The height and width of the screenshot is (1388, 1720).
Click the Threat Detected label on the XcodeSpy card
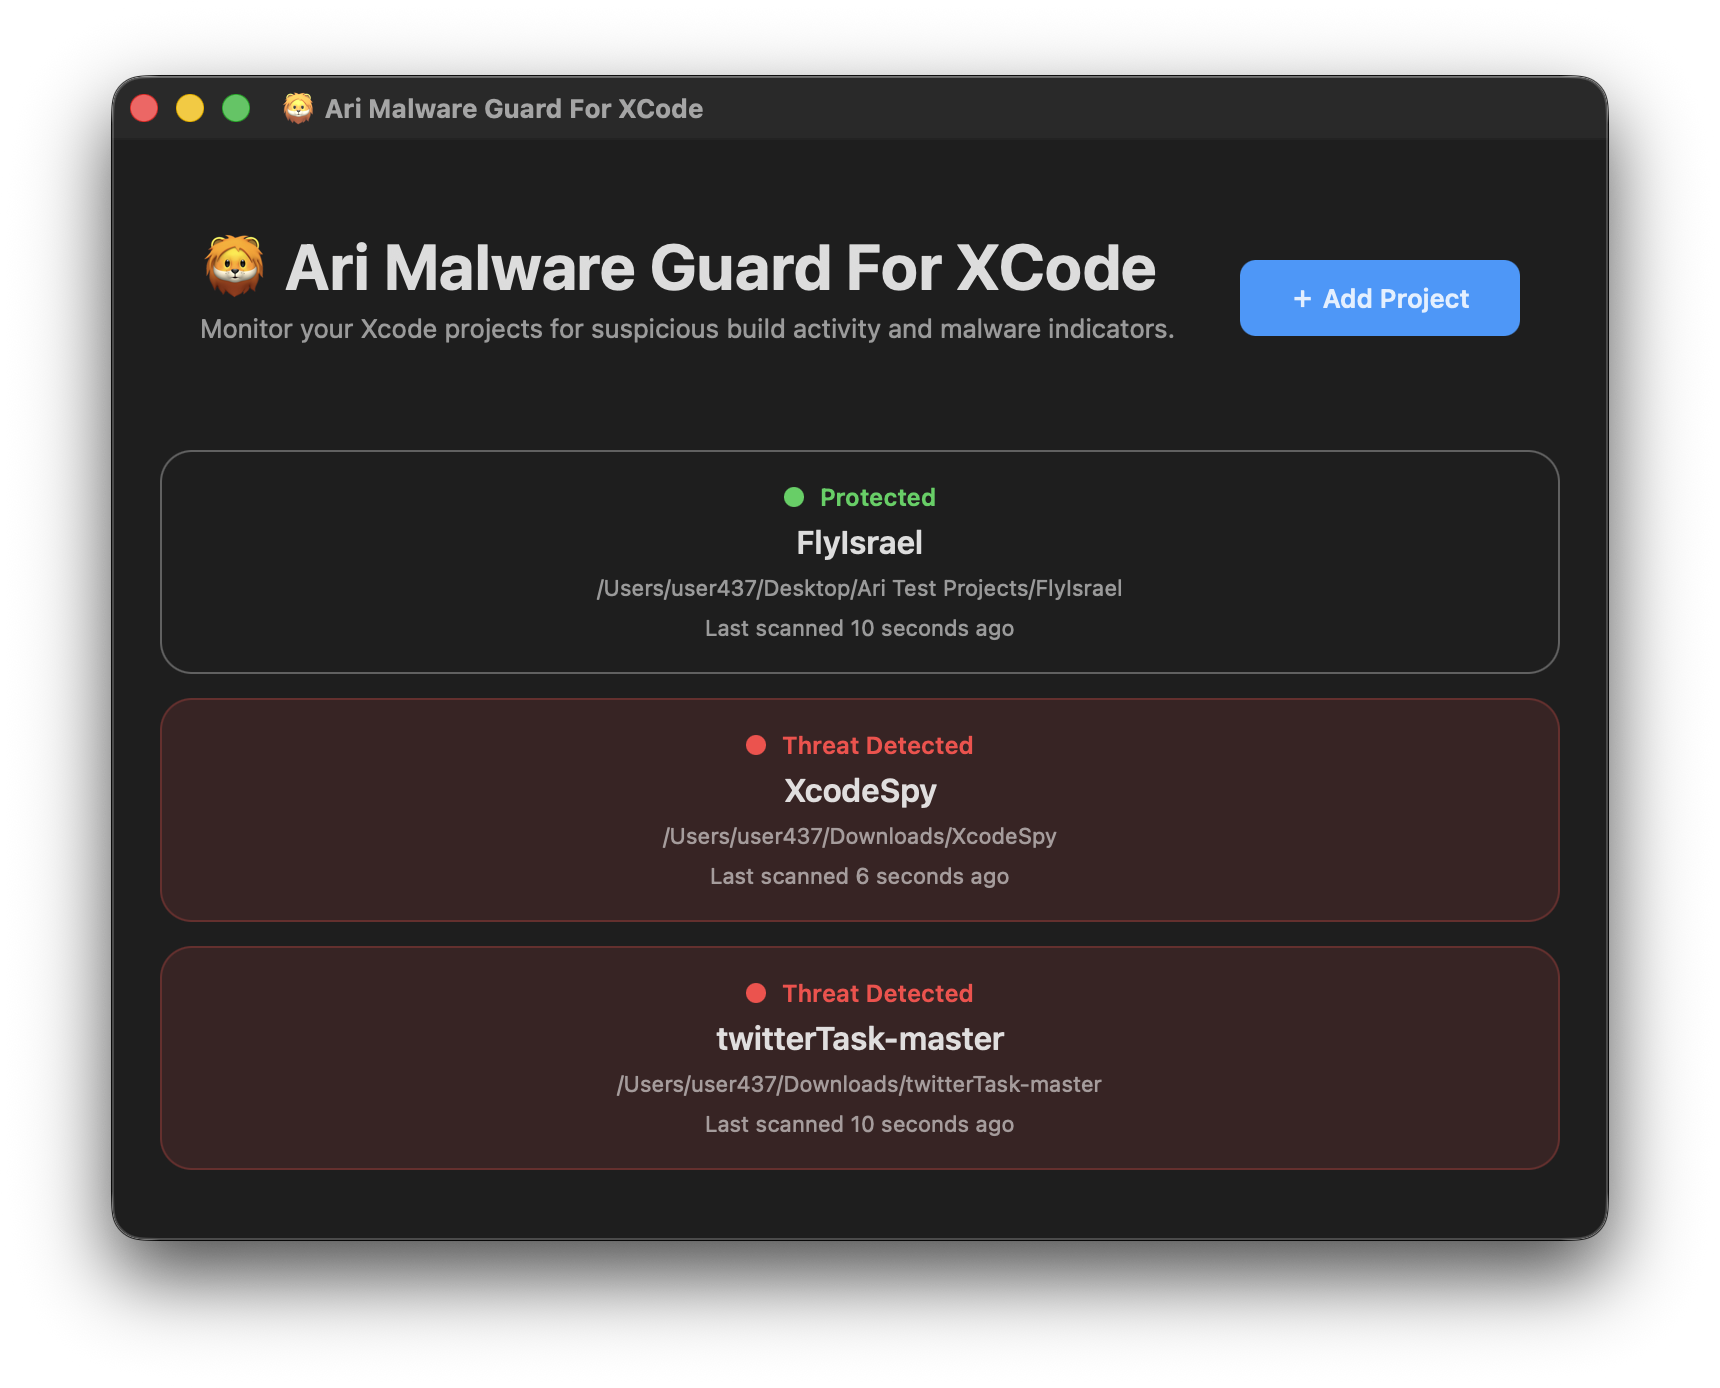(x=878, y=745)
